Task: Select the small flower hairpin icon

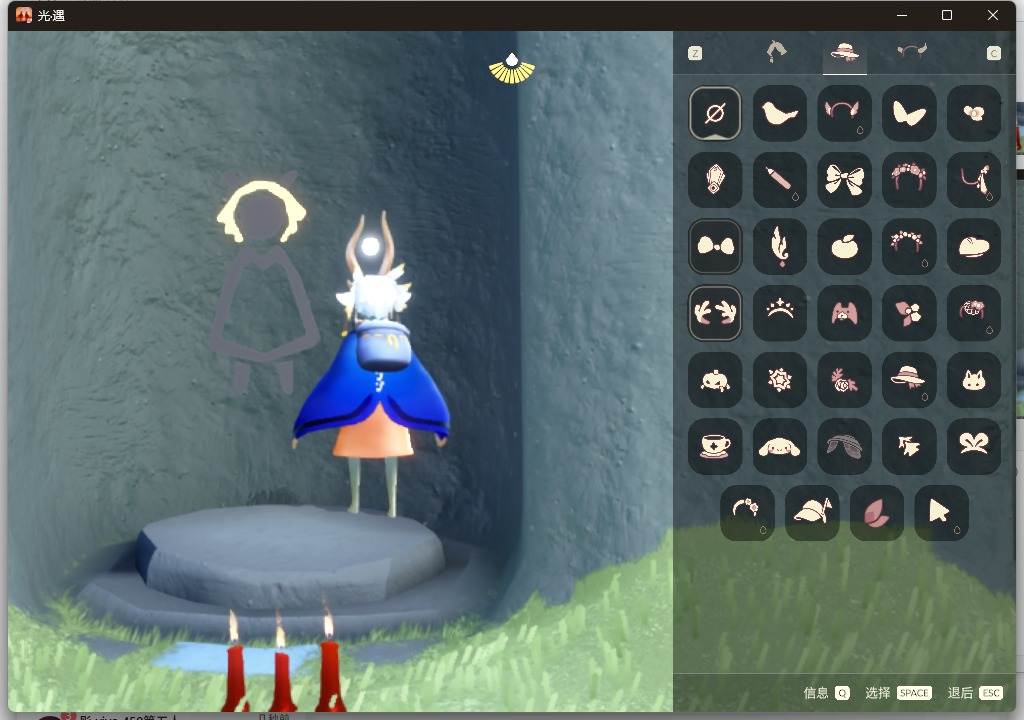Action: tap(974, 113)
